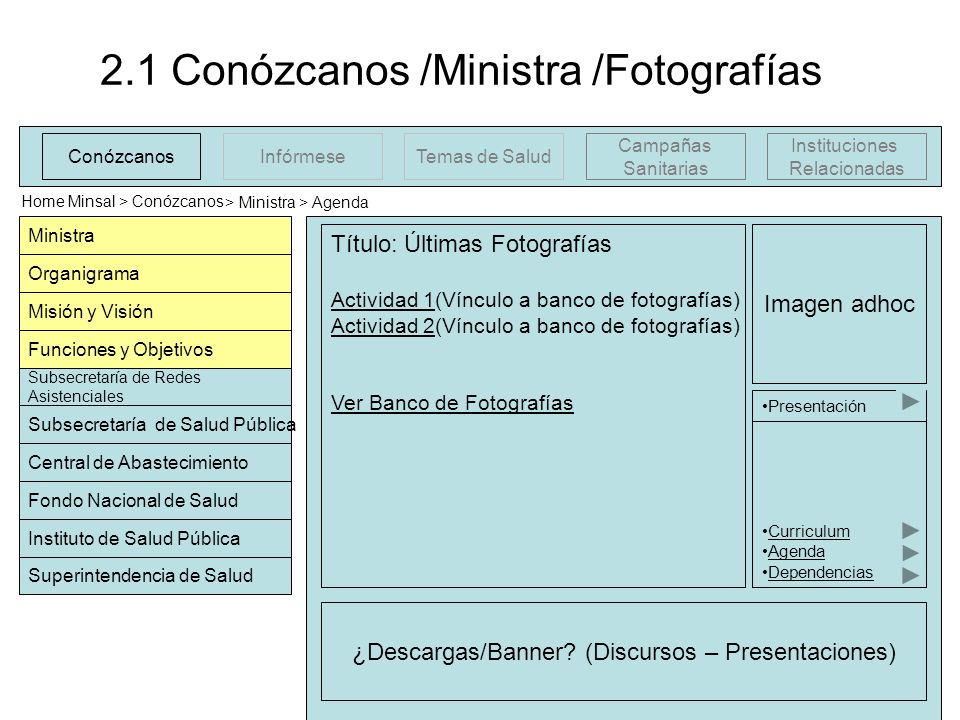Follow the Actividad 1 link
Image resolution: width=960 pixels, height=720 pixels.
pos(383,300)
